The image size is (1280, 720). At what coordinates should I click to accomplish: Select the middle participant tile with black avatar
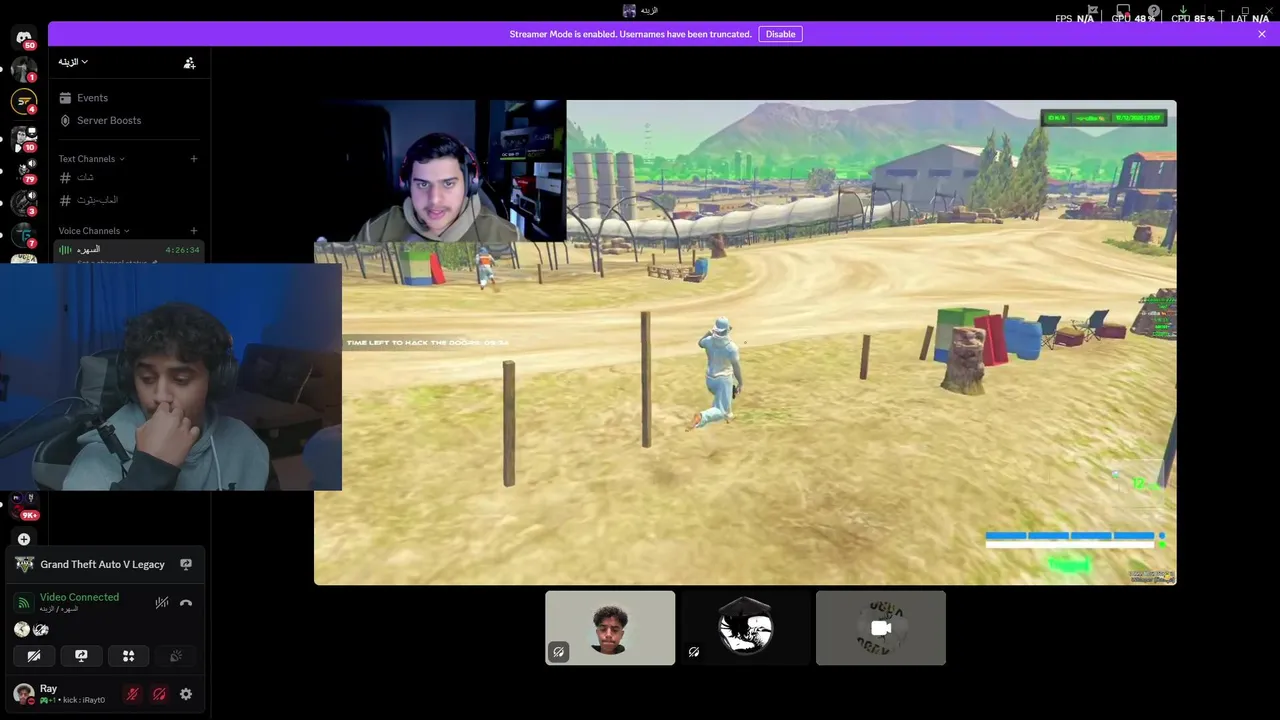(745, 628)
